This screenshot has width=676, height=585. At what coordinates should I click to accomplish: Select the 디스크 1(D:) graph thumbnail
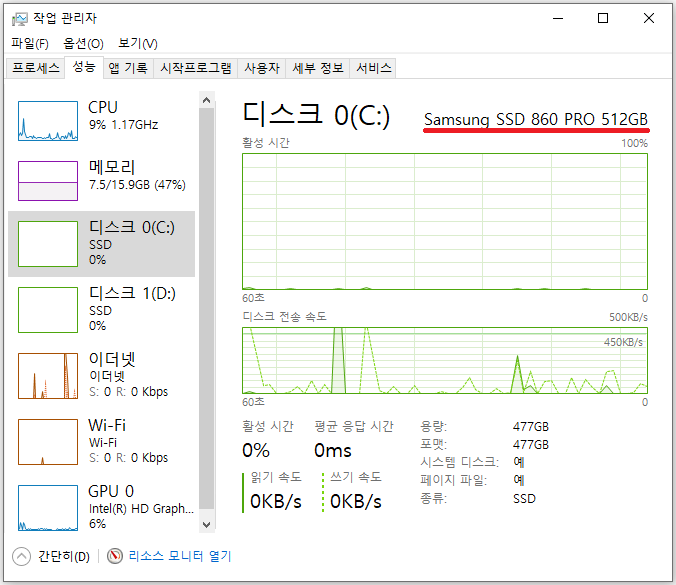point(48,310)
